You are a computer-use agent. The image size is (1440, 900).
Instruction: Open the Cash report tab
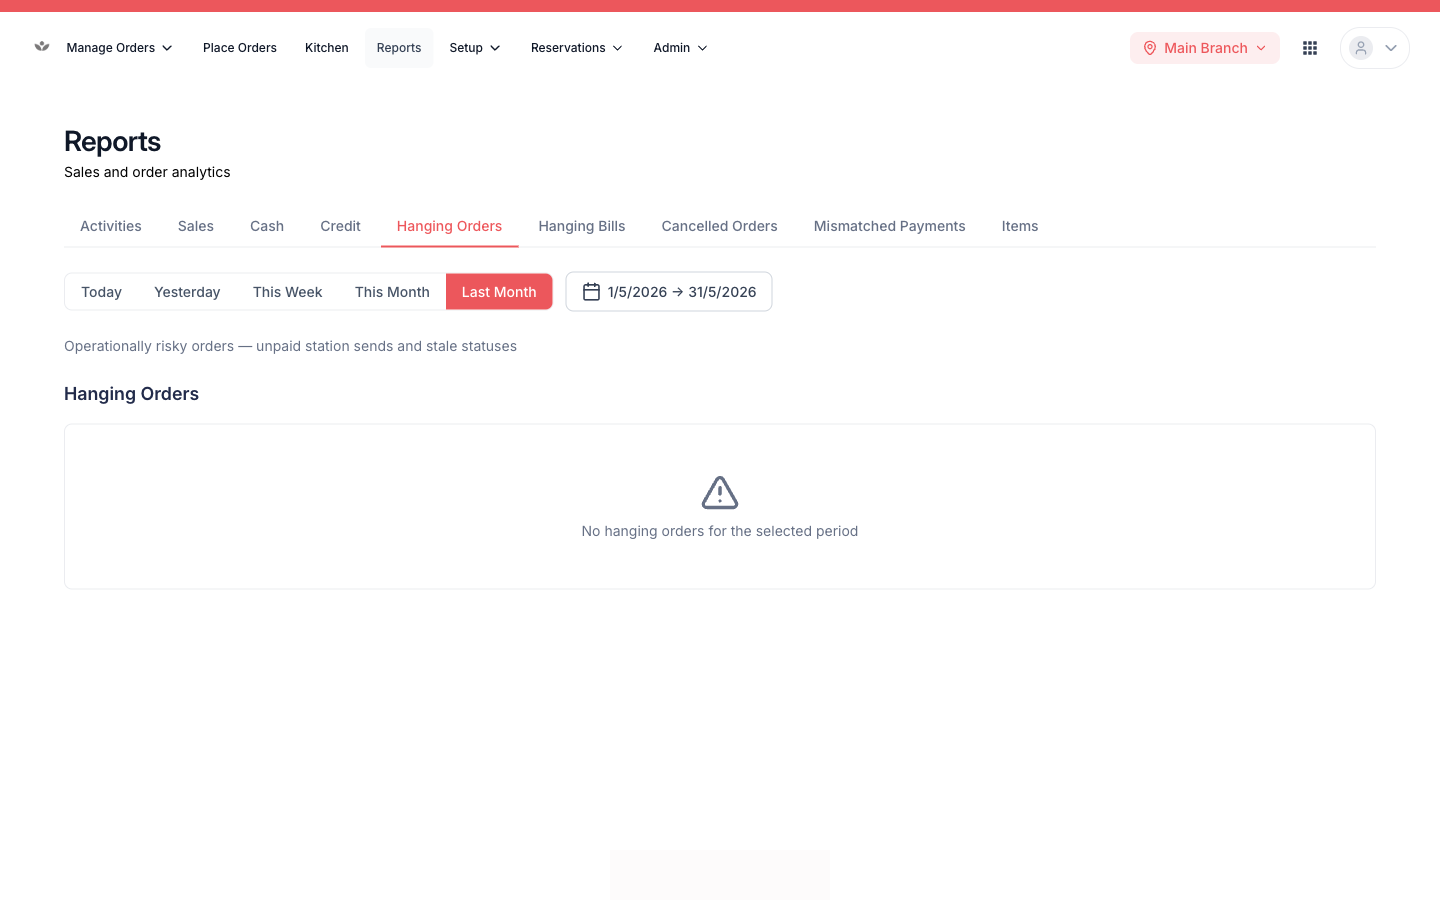coord(267,226)
